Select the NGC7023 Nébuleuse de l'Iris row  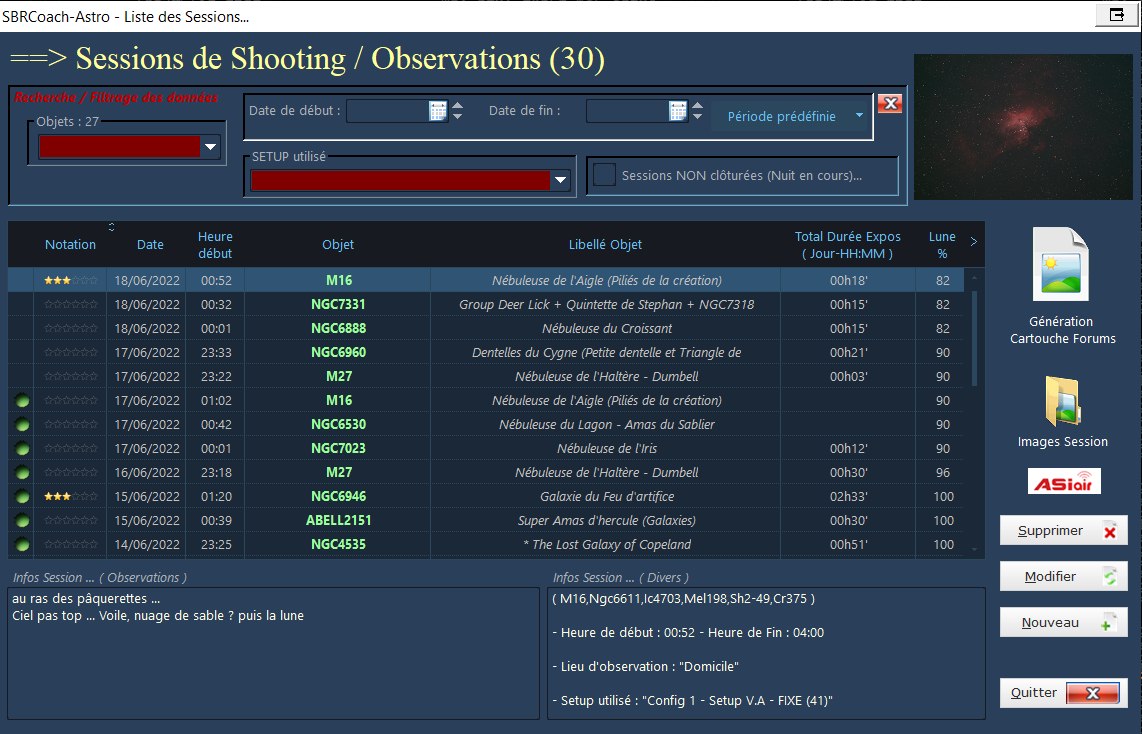[x=486, y=449]
